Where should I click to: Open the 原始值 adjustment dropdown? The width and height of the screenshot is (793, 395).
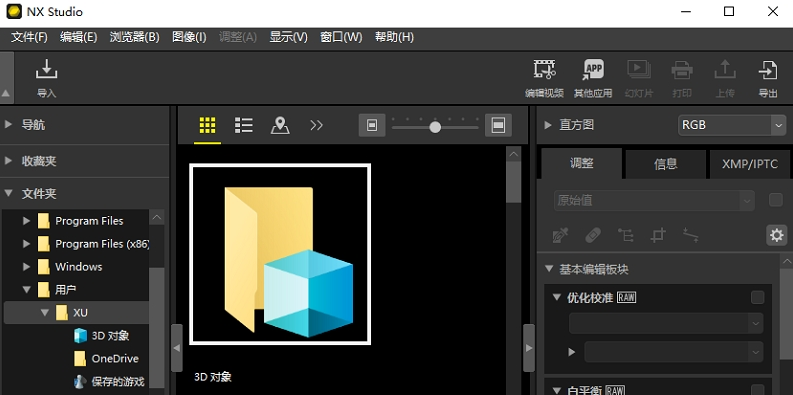click(x=654, y=200)
